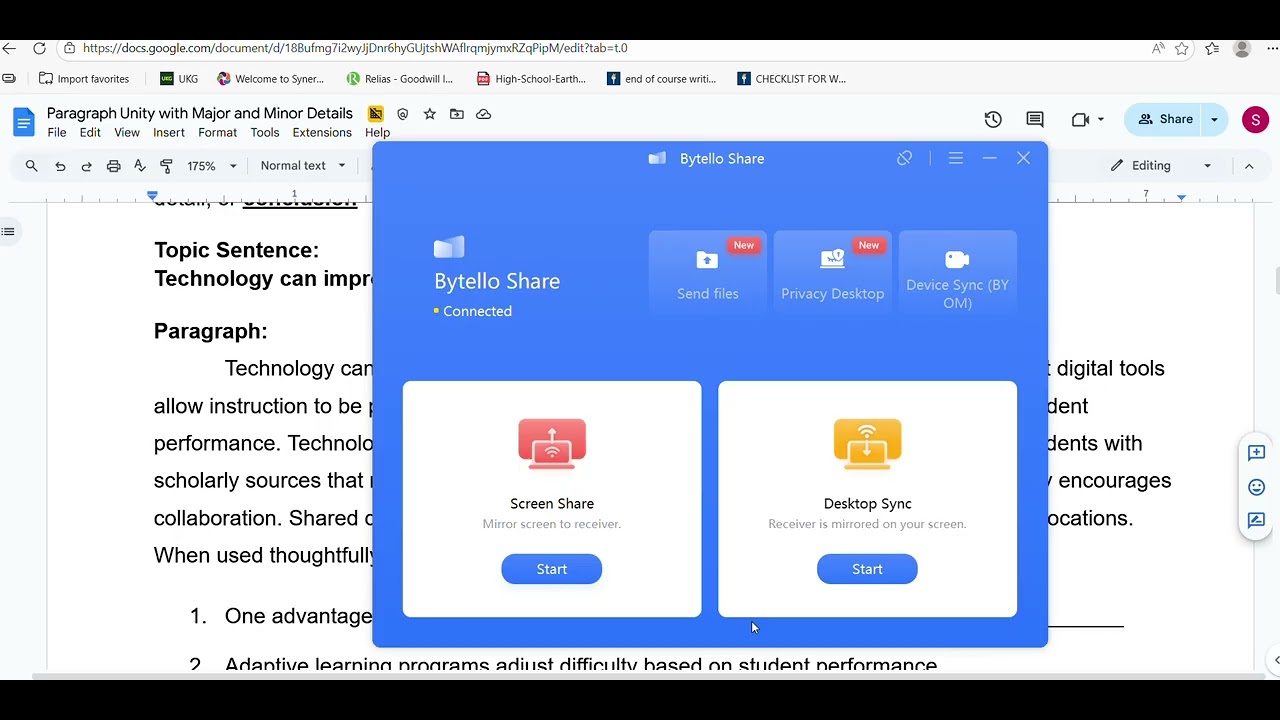1280x720 pixels.
Task: Open the Extensions menu
Action: 322,132
